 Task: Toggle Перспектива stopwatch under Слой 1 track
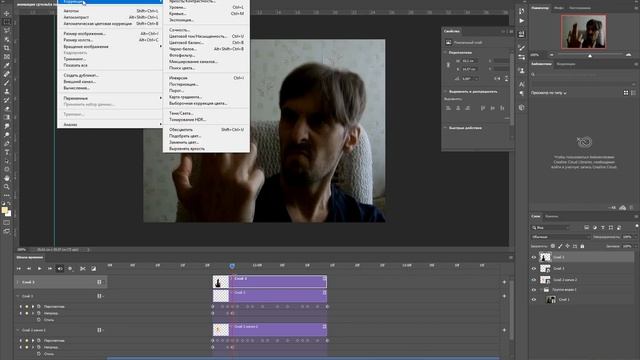tap(39, 307)
